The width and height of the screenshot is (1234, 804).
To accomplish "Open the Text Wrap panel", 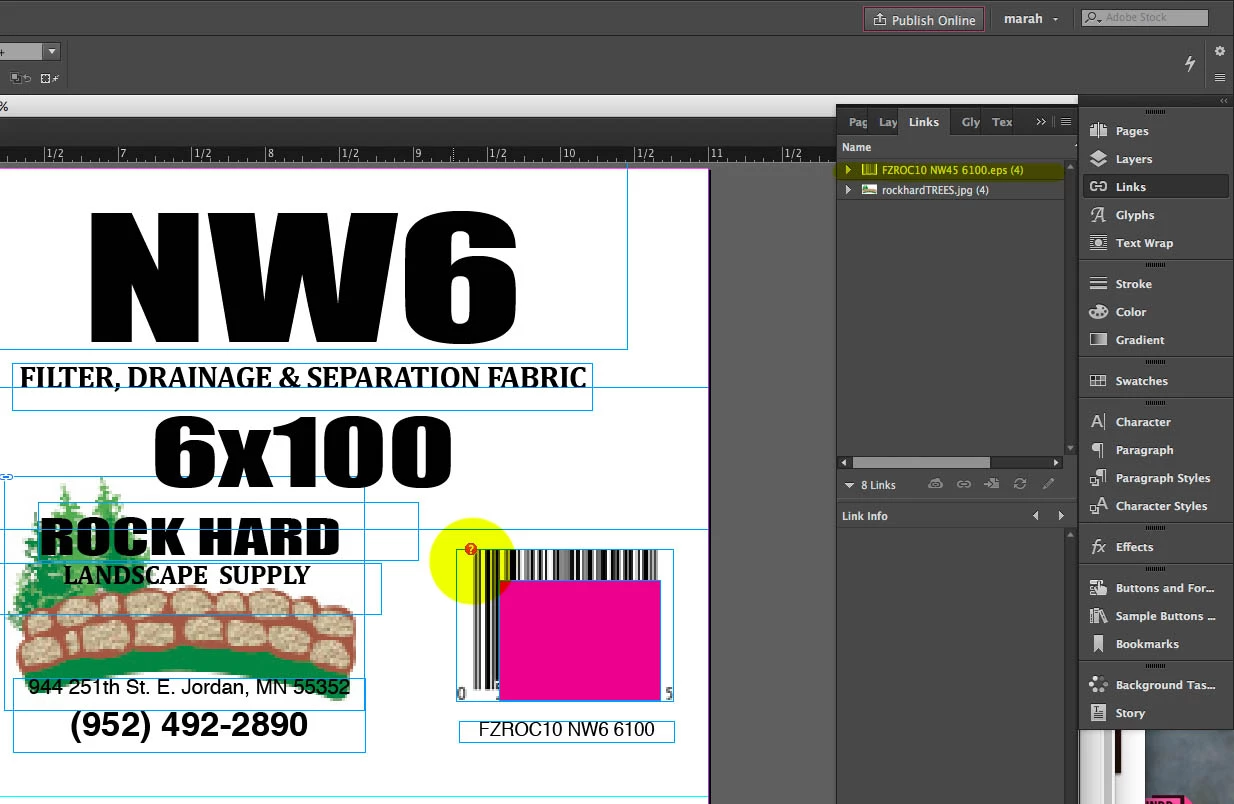I will (1155, 243).
